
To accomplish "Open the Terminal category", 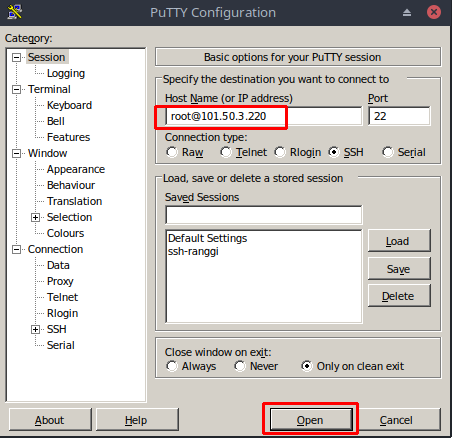I will tap(49, 89).
